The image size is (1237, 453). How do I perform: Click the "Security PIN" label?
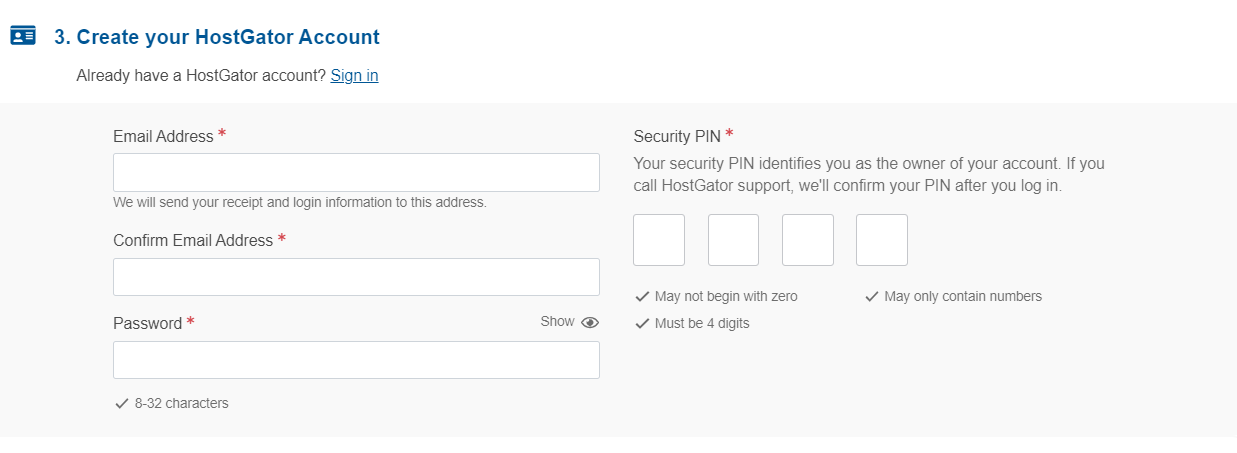pos(677,136)
